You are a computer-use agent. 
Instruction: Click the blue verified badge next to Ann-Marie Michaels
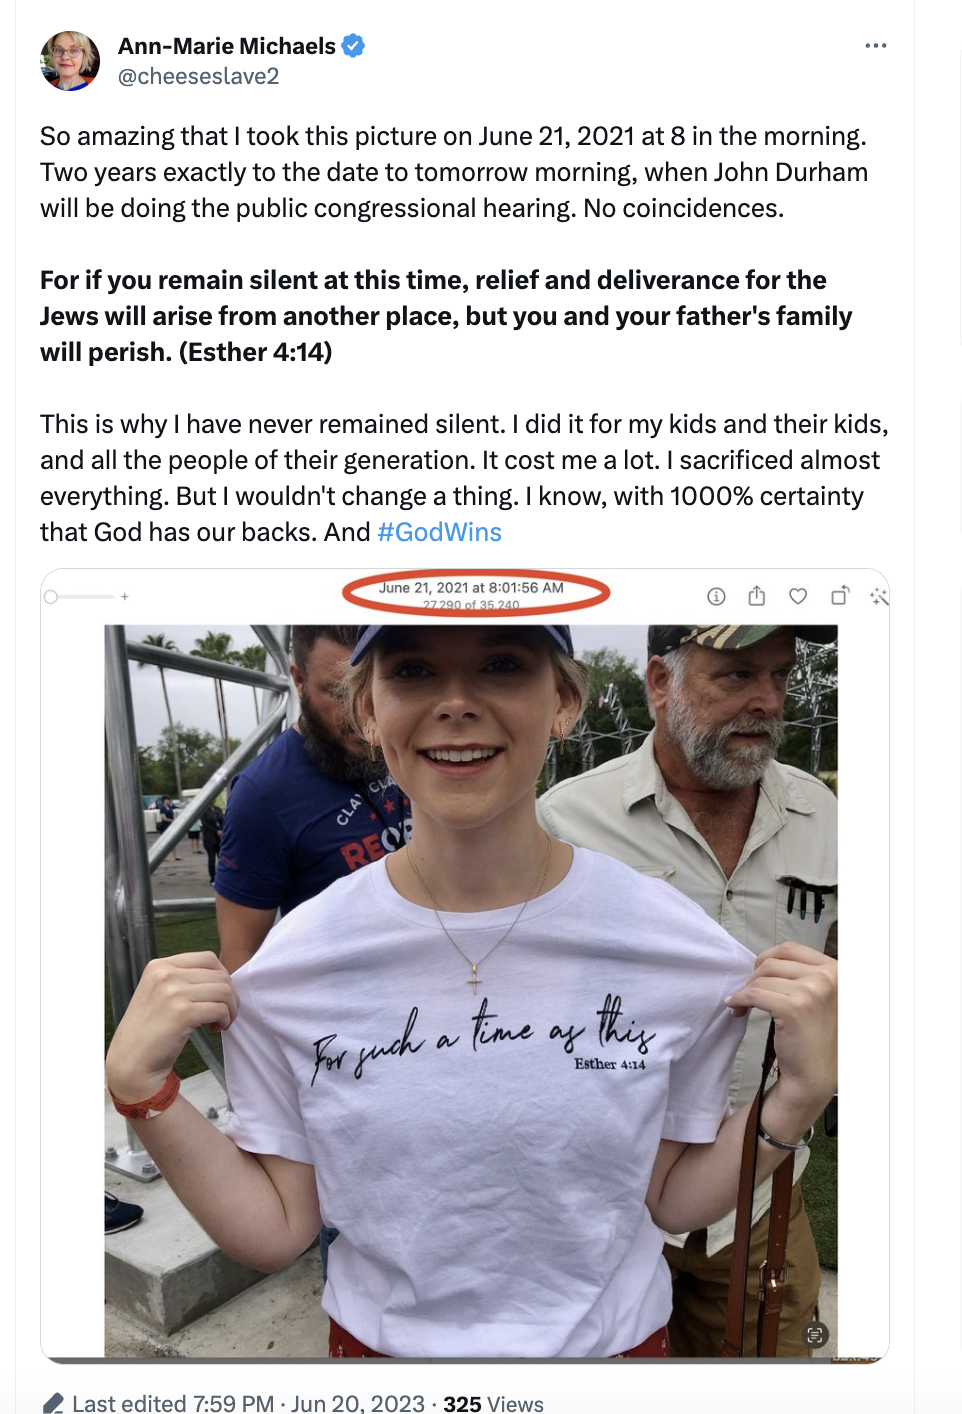point(353,46)
